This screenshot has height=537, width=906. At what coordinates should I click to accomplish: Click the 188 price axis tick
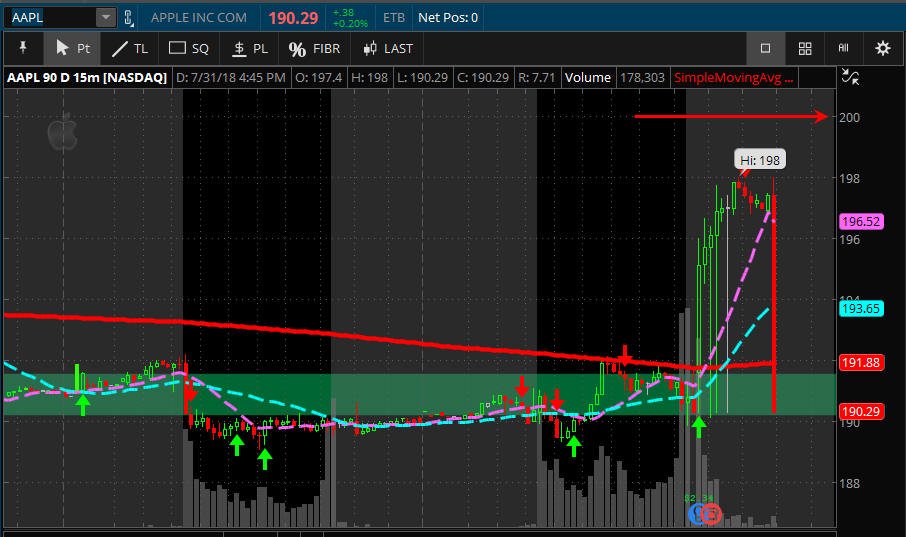coord(849,483)
